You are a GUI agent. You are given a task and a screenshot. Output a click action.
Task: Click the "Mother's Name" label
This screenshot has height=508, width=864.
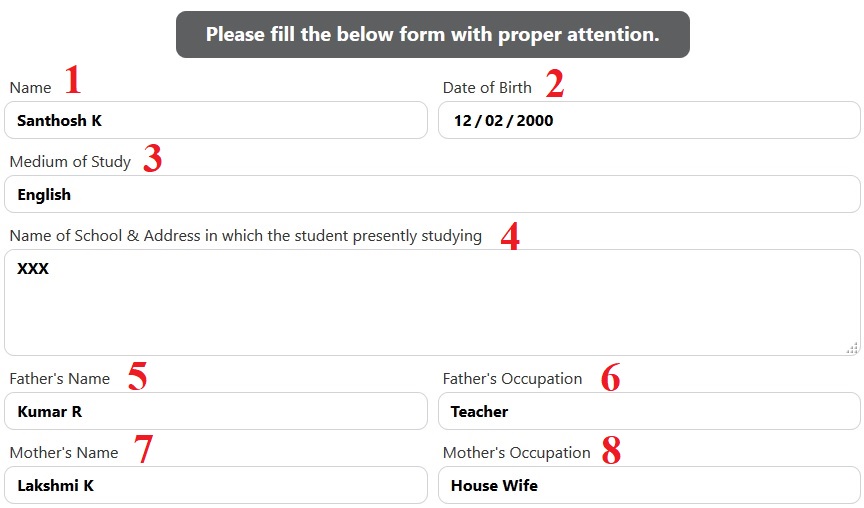(x=63, y=453)
